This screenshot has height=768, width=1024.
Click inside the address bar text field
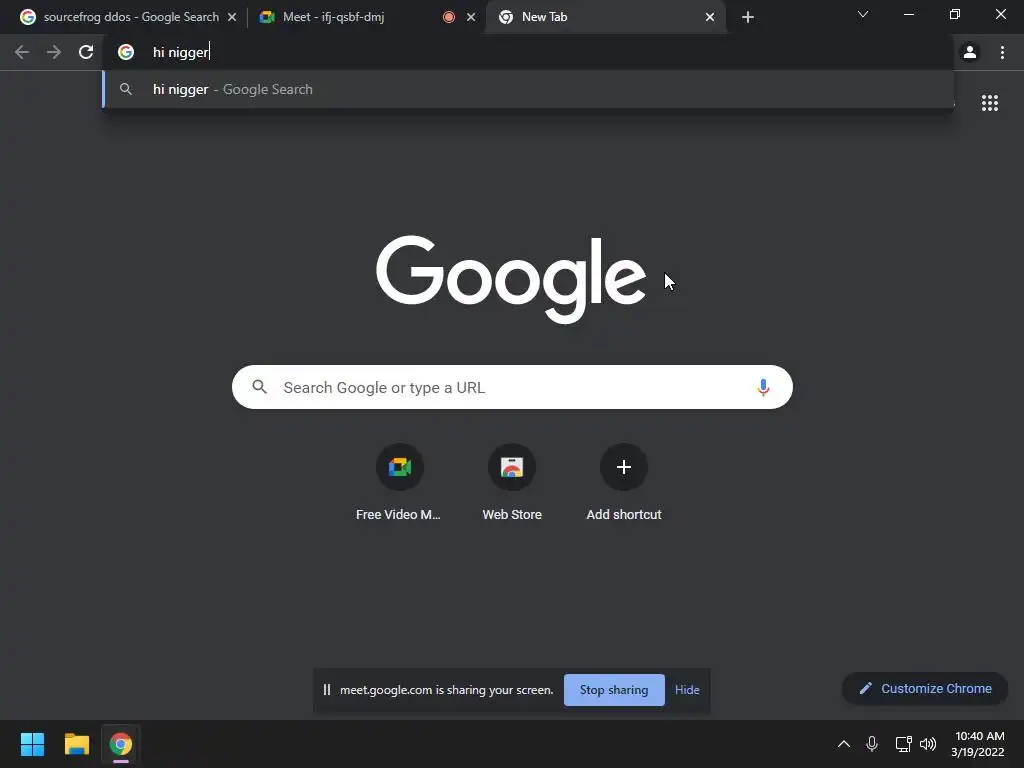(528, 52)
